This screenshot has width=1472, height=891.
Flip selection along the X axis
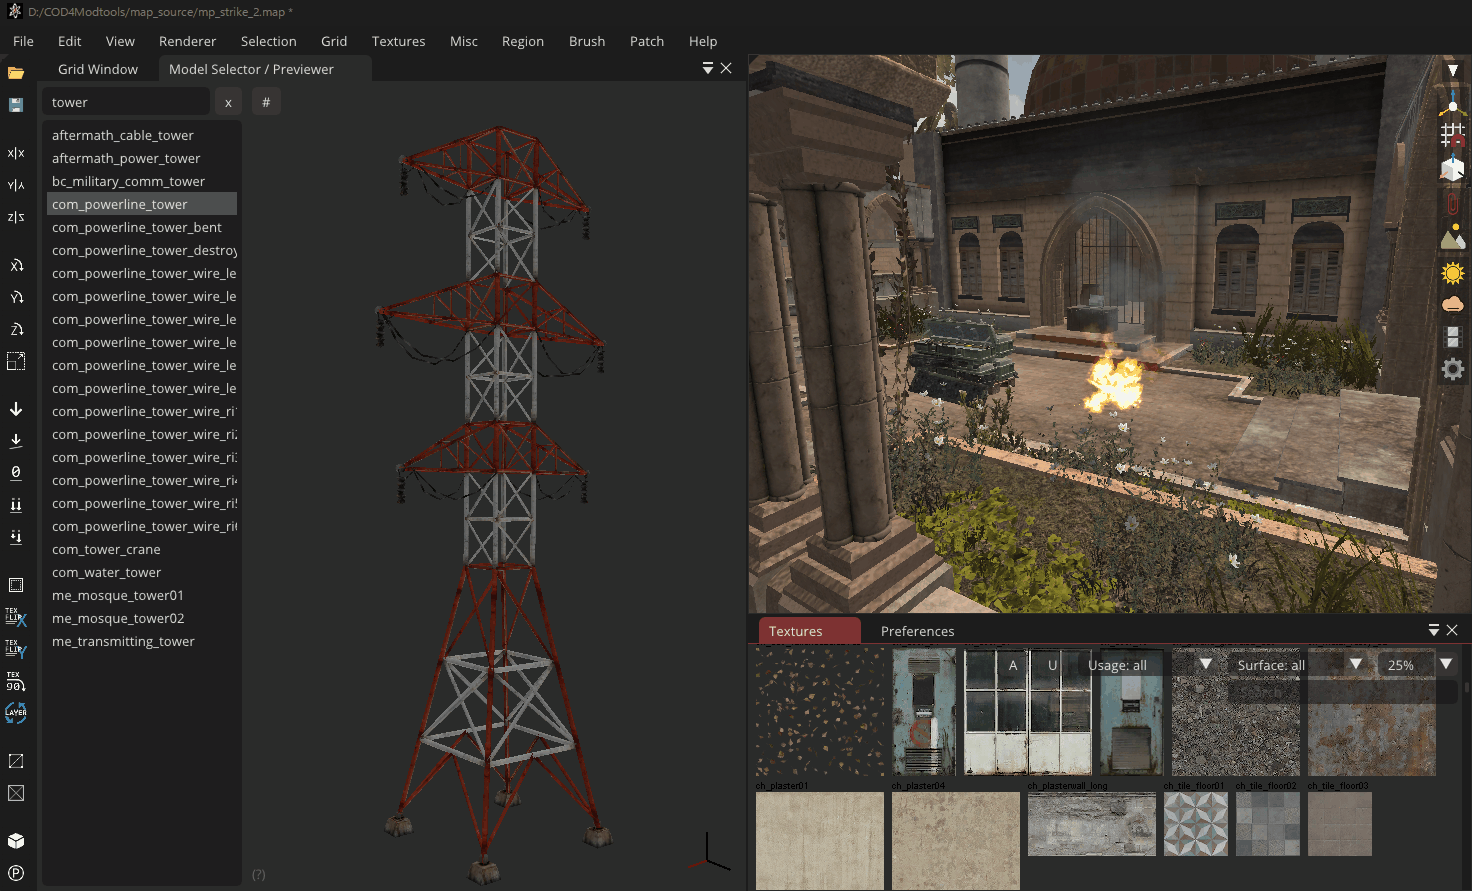click(16, 153)
